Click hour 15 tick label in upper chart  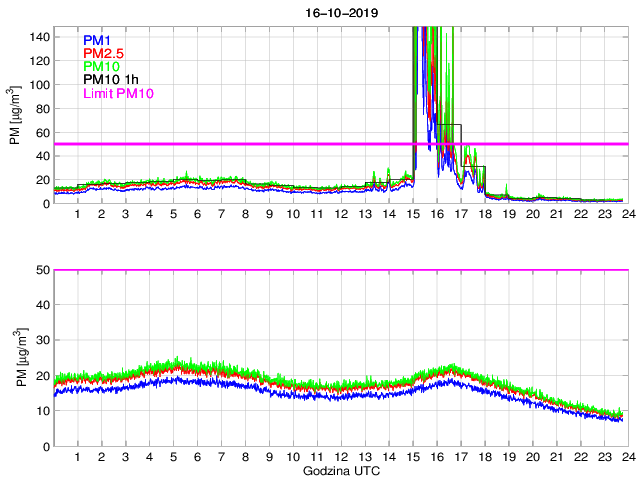coord(414,215)
